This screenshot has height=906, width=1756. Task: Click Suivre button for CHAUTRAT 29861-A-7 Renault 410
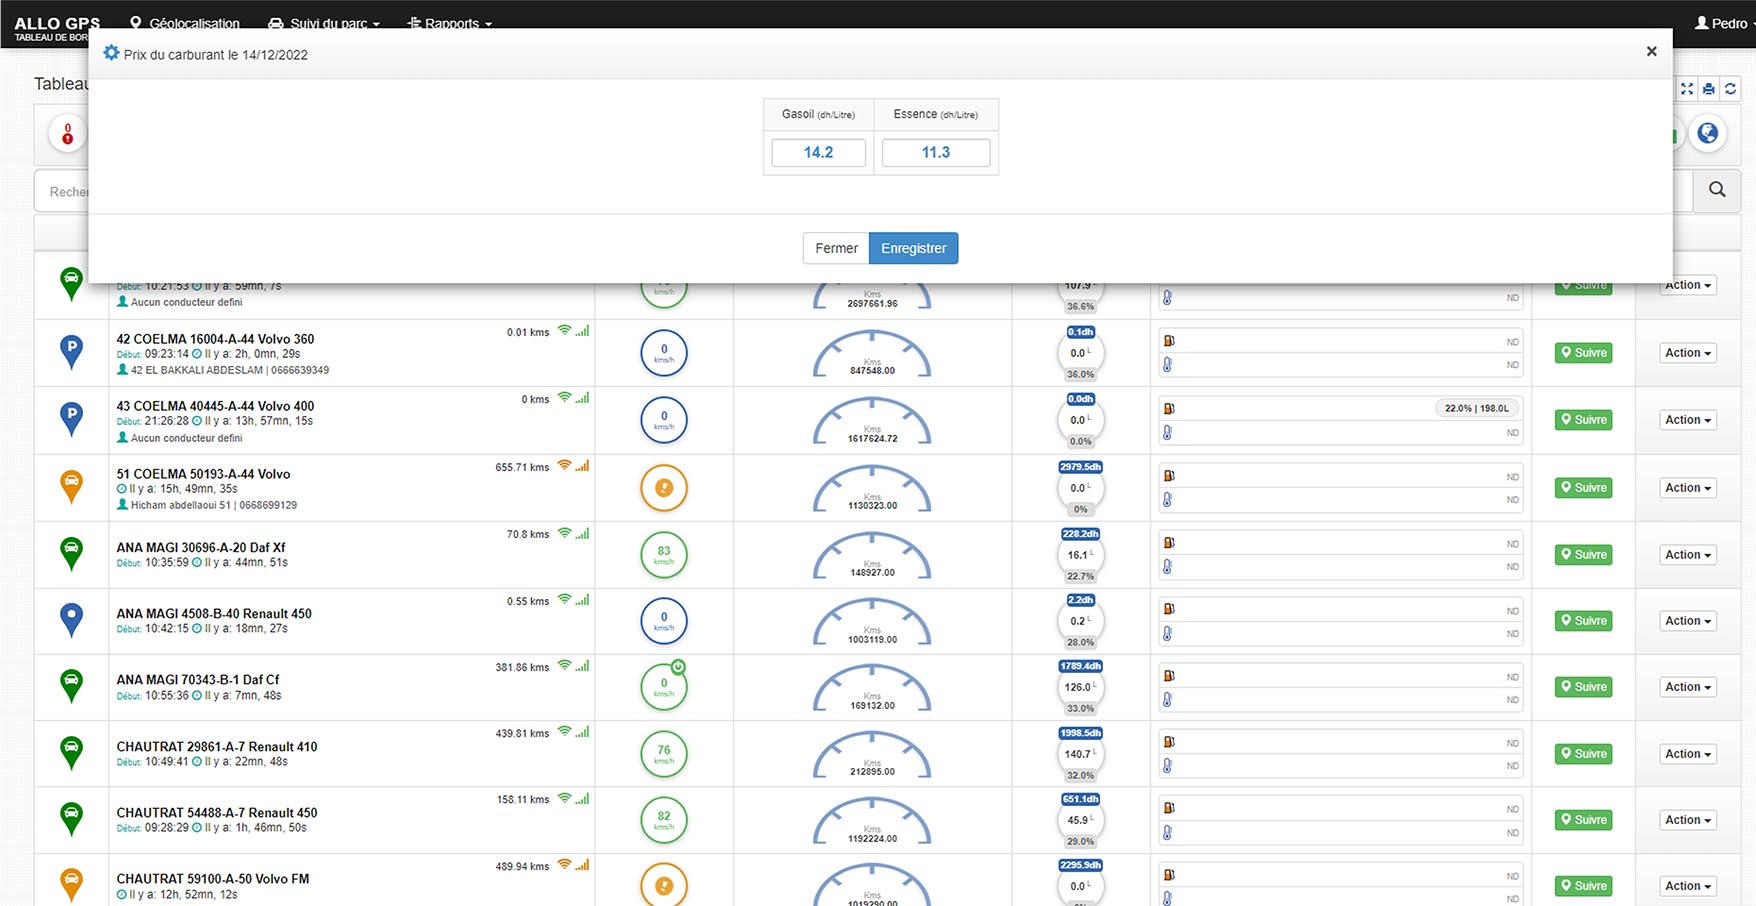(1583, 754)
